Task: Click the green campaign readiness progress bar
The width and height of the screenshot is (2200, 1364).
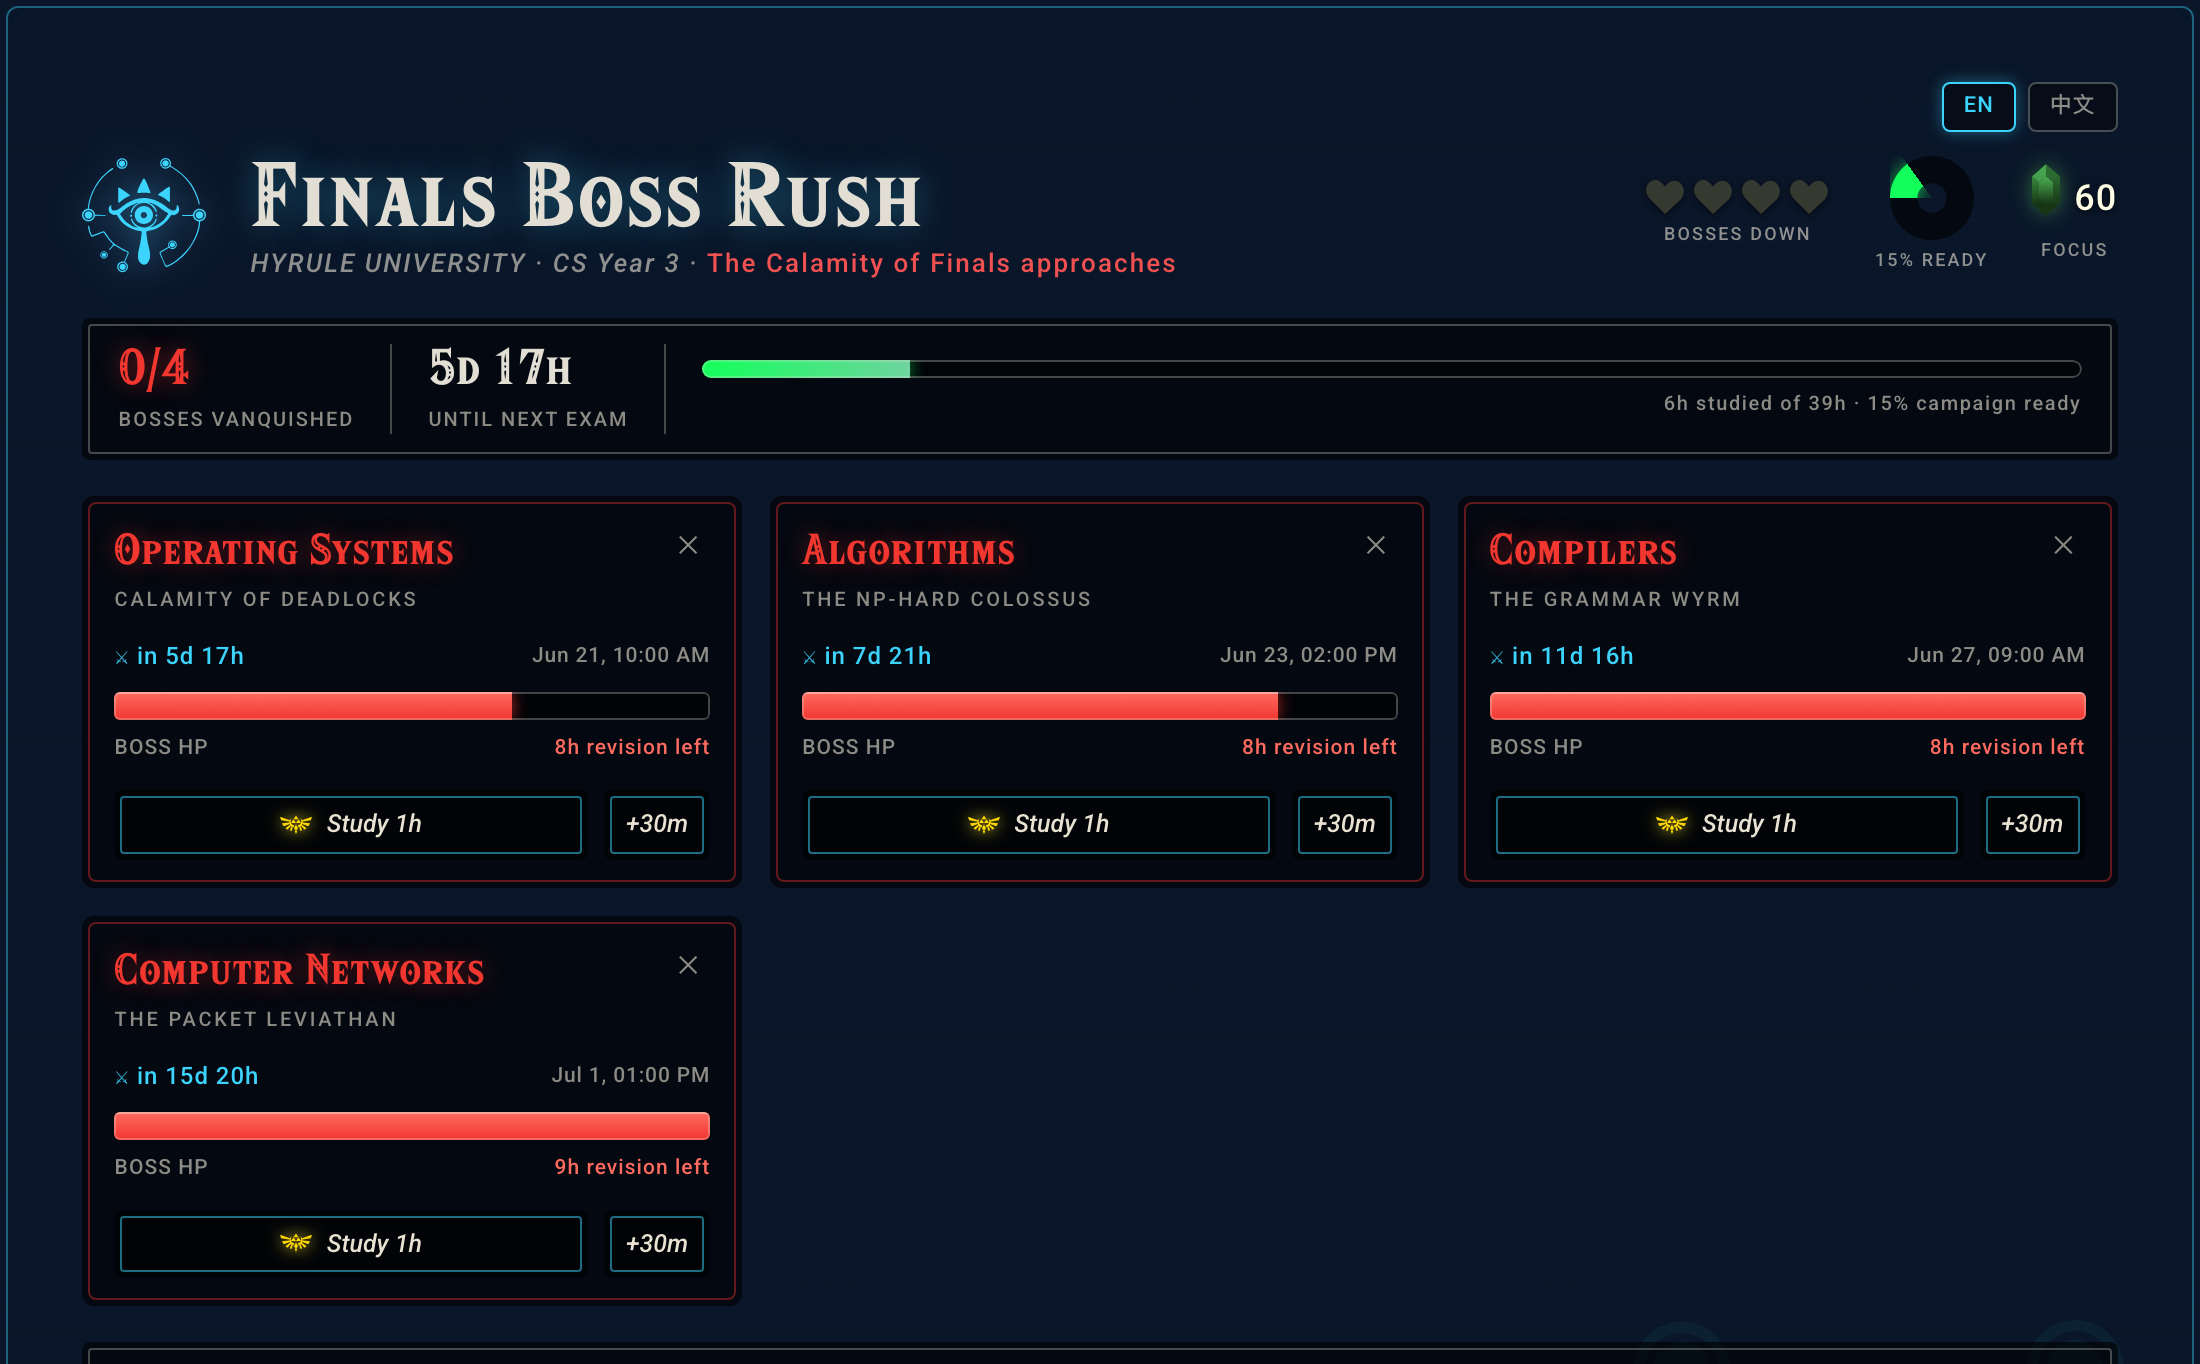Action: click(x=1391, y=369)
